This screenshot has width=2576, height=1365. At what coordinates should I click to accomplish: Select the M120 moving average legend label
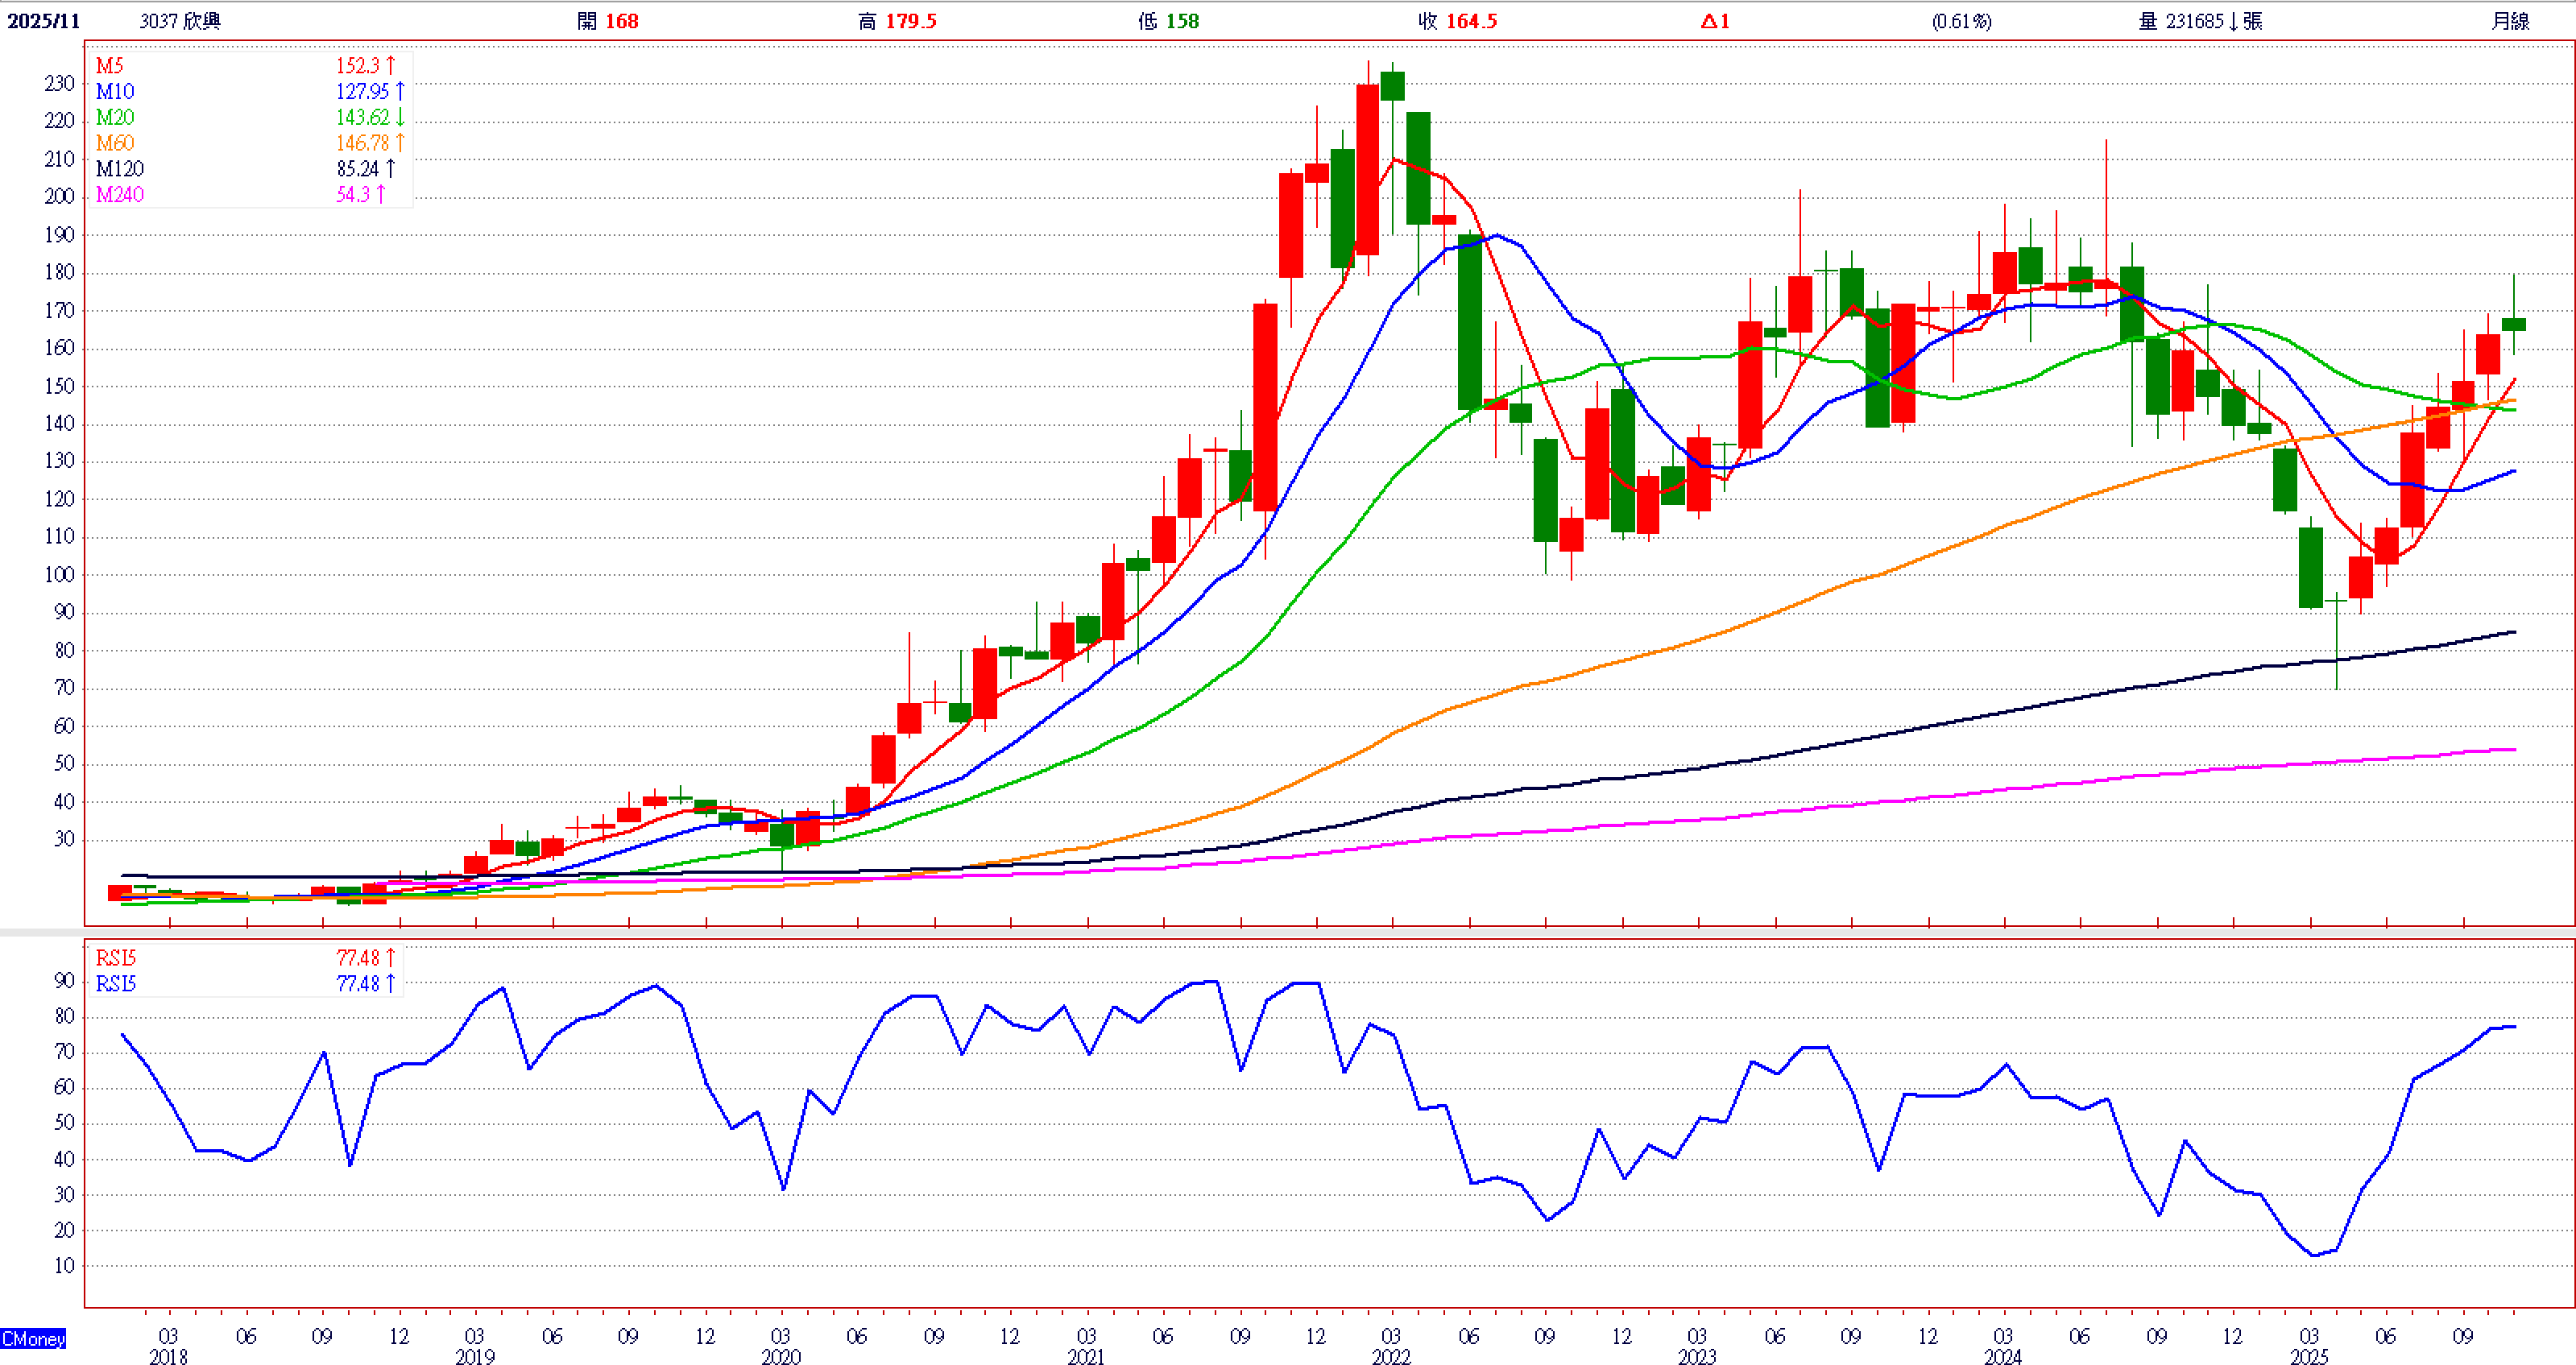[120, 169]
